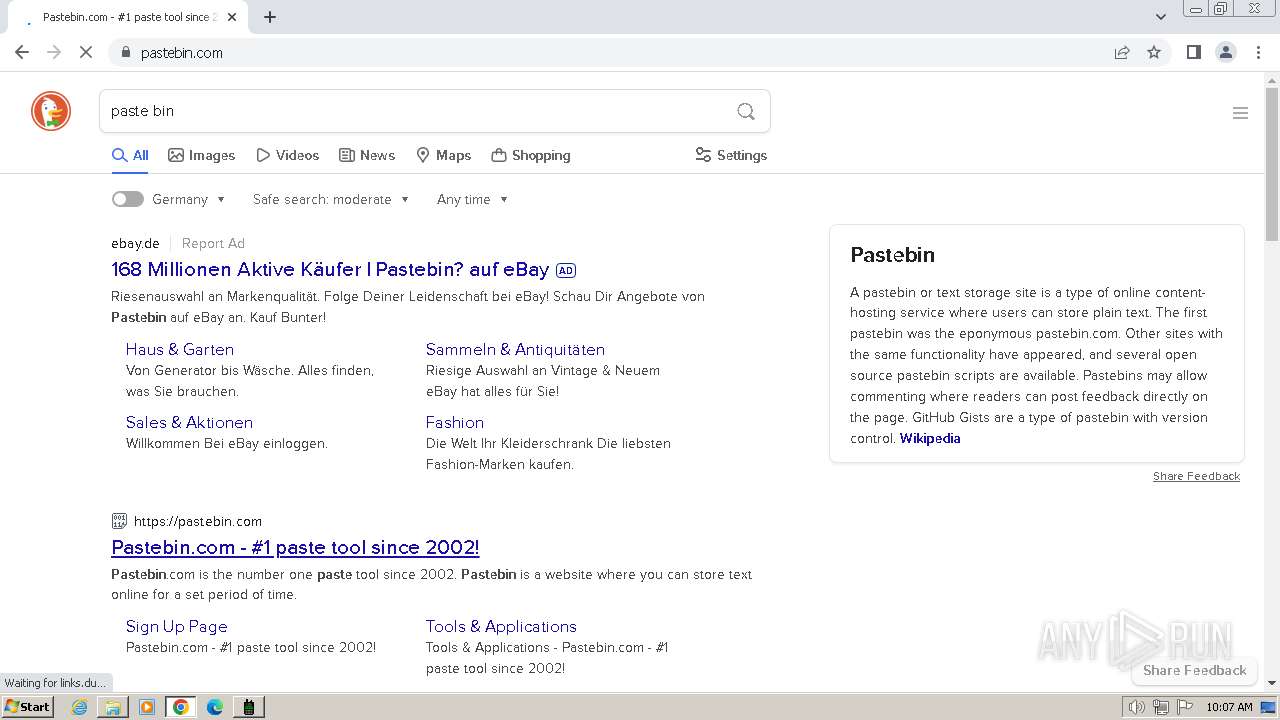Click the floating Share Feedback button

click(1194, 671)
